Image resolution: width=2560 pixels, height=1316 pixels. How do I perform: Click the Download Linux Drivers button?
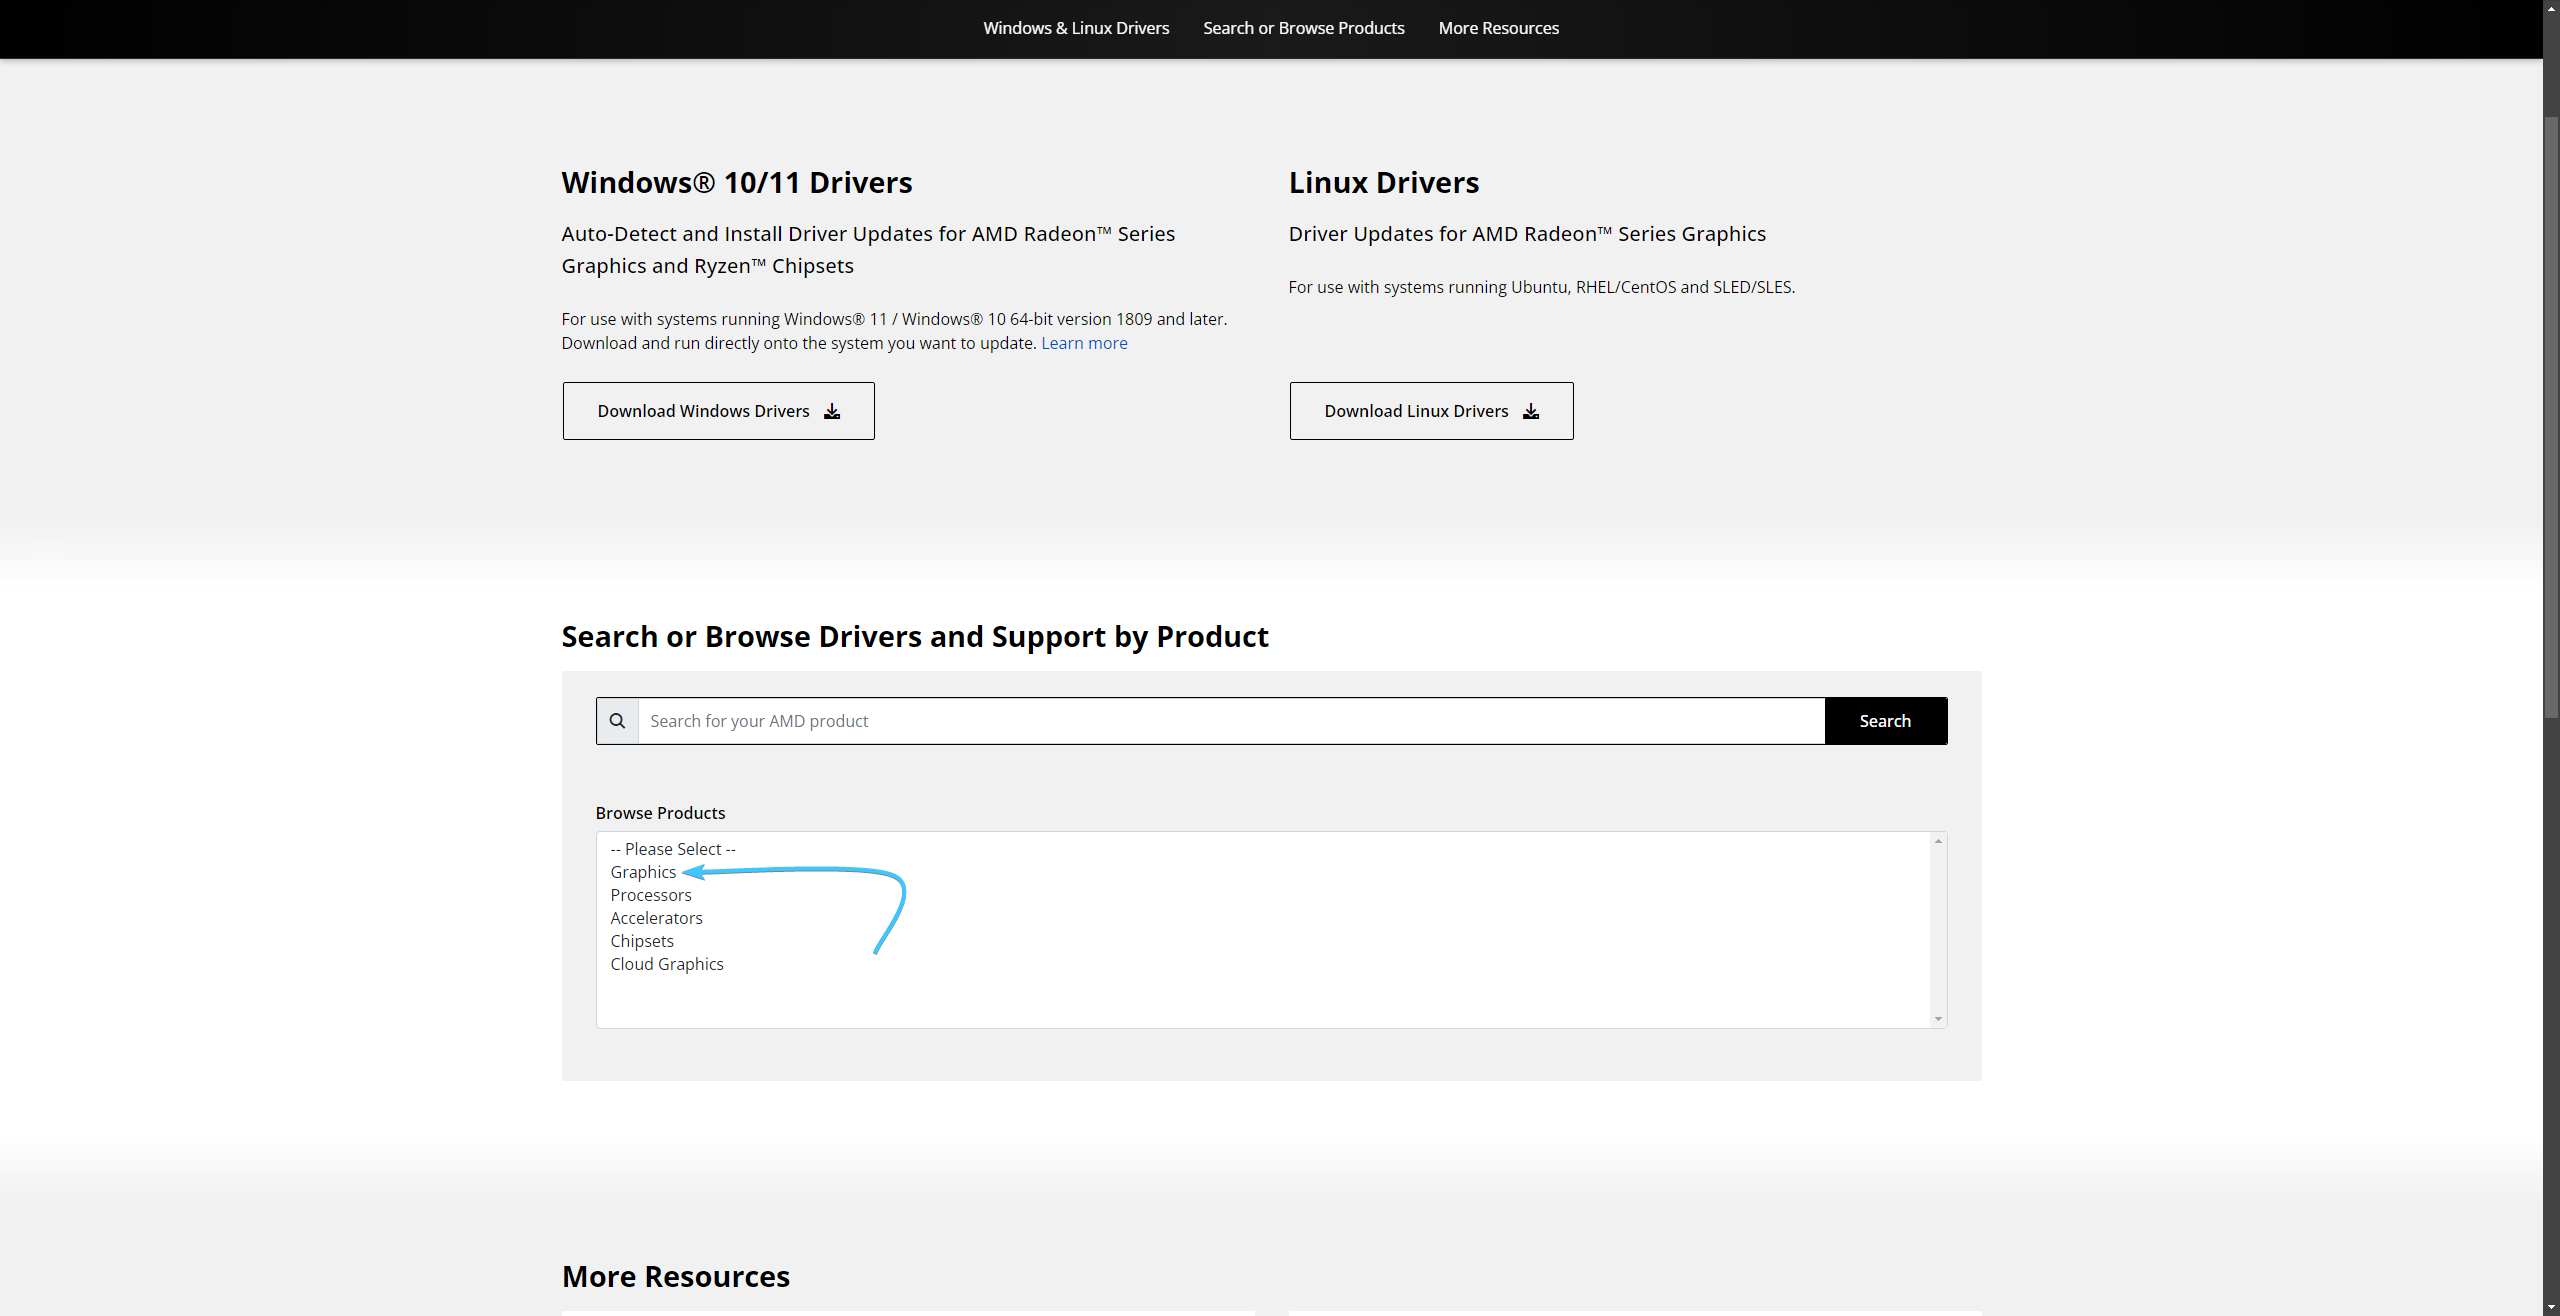pos(1431,411)
